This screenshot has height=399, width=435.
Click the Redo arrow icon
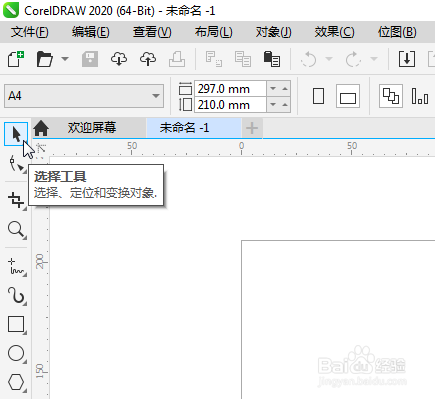coord(353,59)
